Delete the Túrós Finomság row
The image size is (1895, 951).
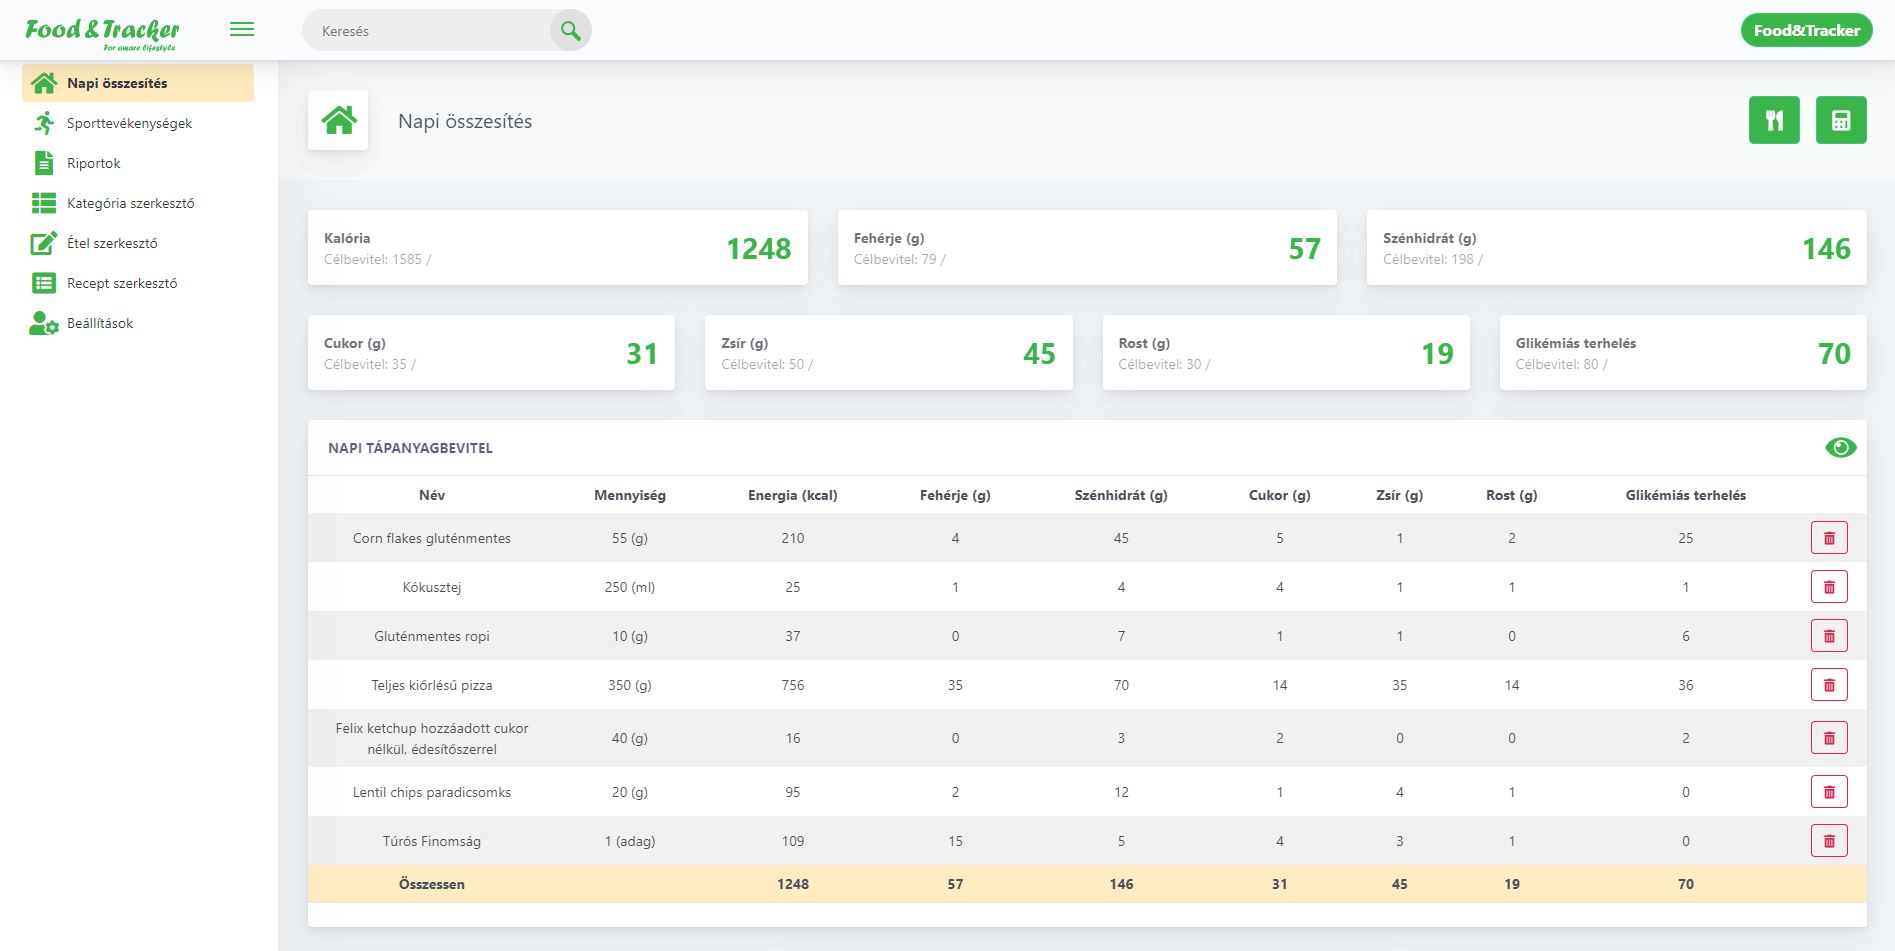tap(1829, 841)
